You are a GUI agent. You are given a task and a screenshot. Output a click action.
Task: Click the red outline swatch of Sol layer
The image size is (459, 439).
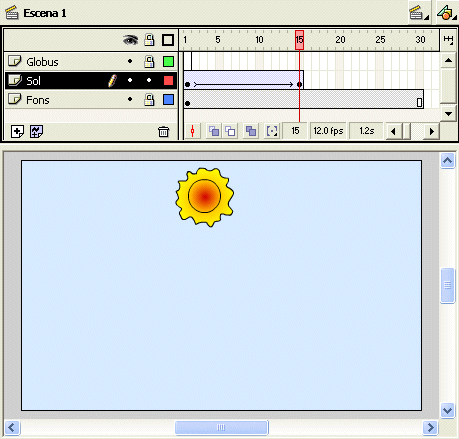point(168,80)
